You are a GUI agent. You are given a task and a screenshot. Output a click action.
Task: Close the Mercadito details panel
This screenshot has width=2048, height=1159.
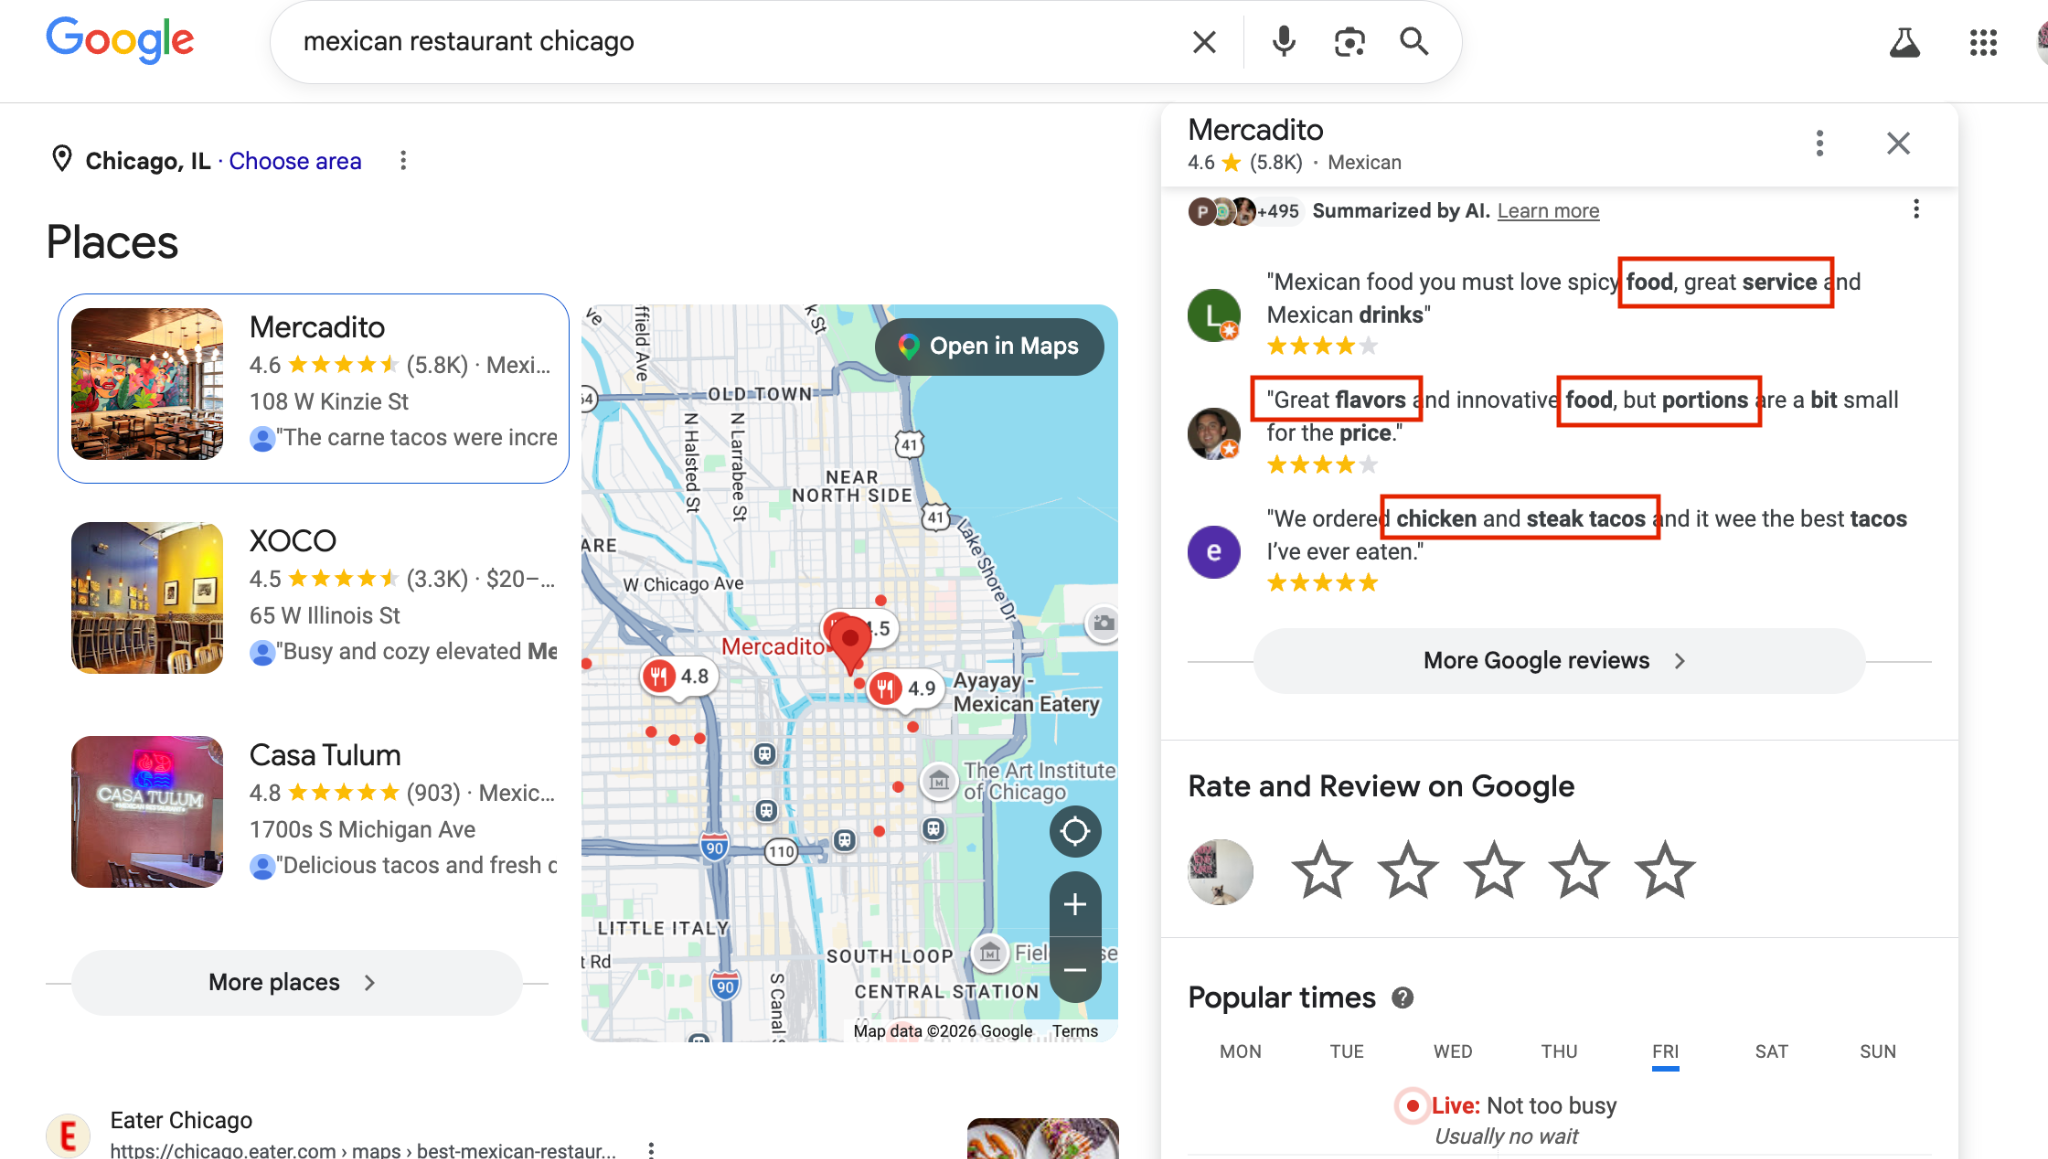1898,143
